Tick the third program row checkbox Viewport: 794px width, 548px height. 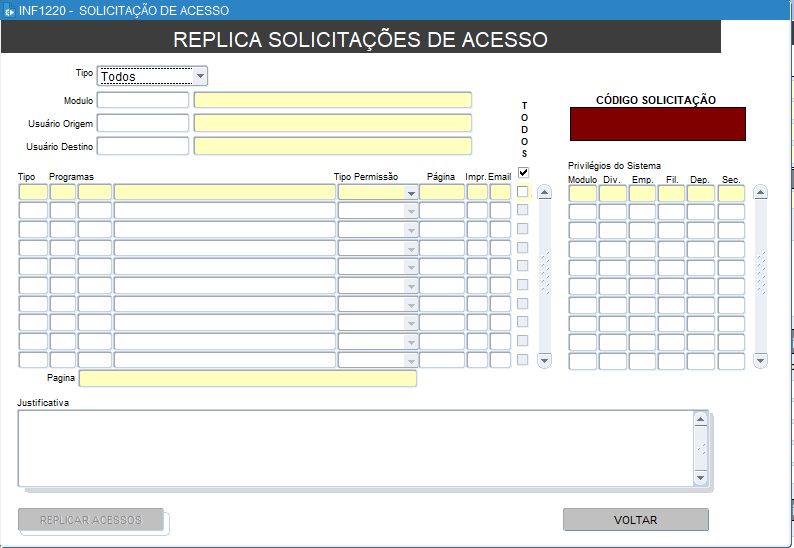click(x=523, y=228)
